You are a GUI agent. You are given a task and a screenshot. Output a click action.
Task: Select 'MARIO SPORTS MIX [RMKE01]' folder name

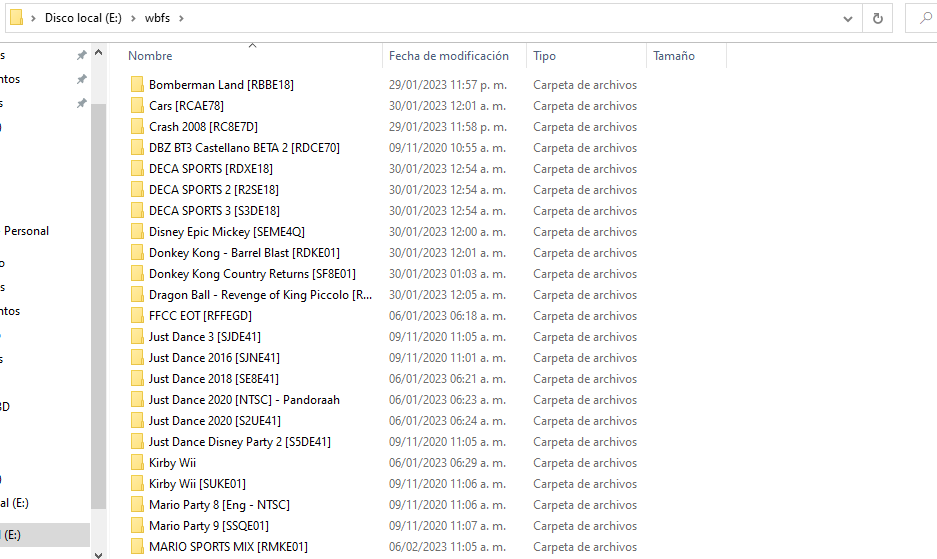(228, 546)
